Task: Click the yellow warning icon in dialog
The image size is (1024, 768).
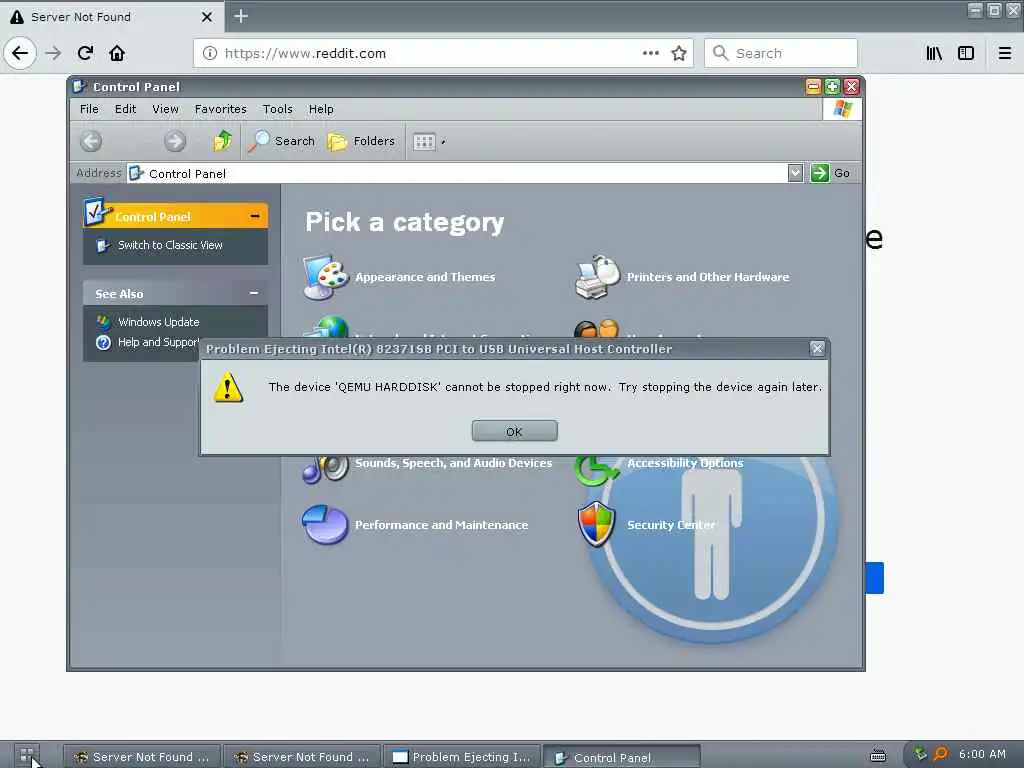Action: [229, 387]
